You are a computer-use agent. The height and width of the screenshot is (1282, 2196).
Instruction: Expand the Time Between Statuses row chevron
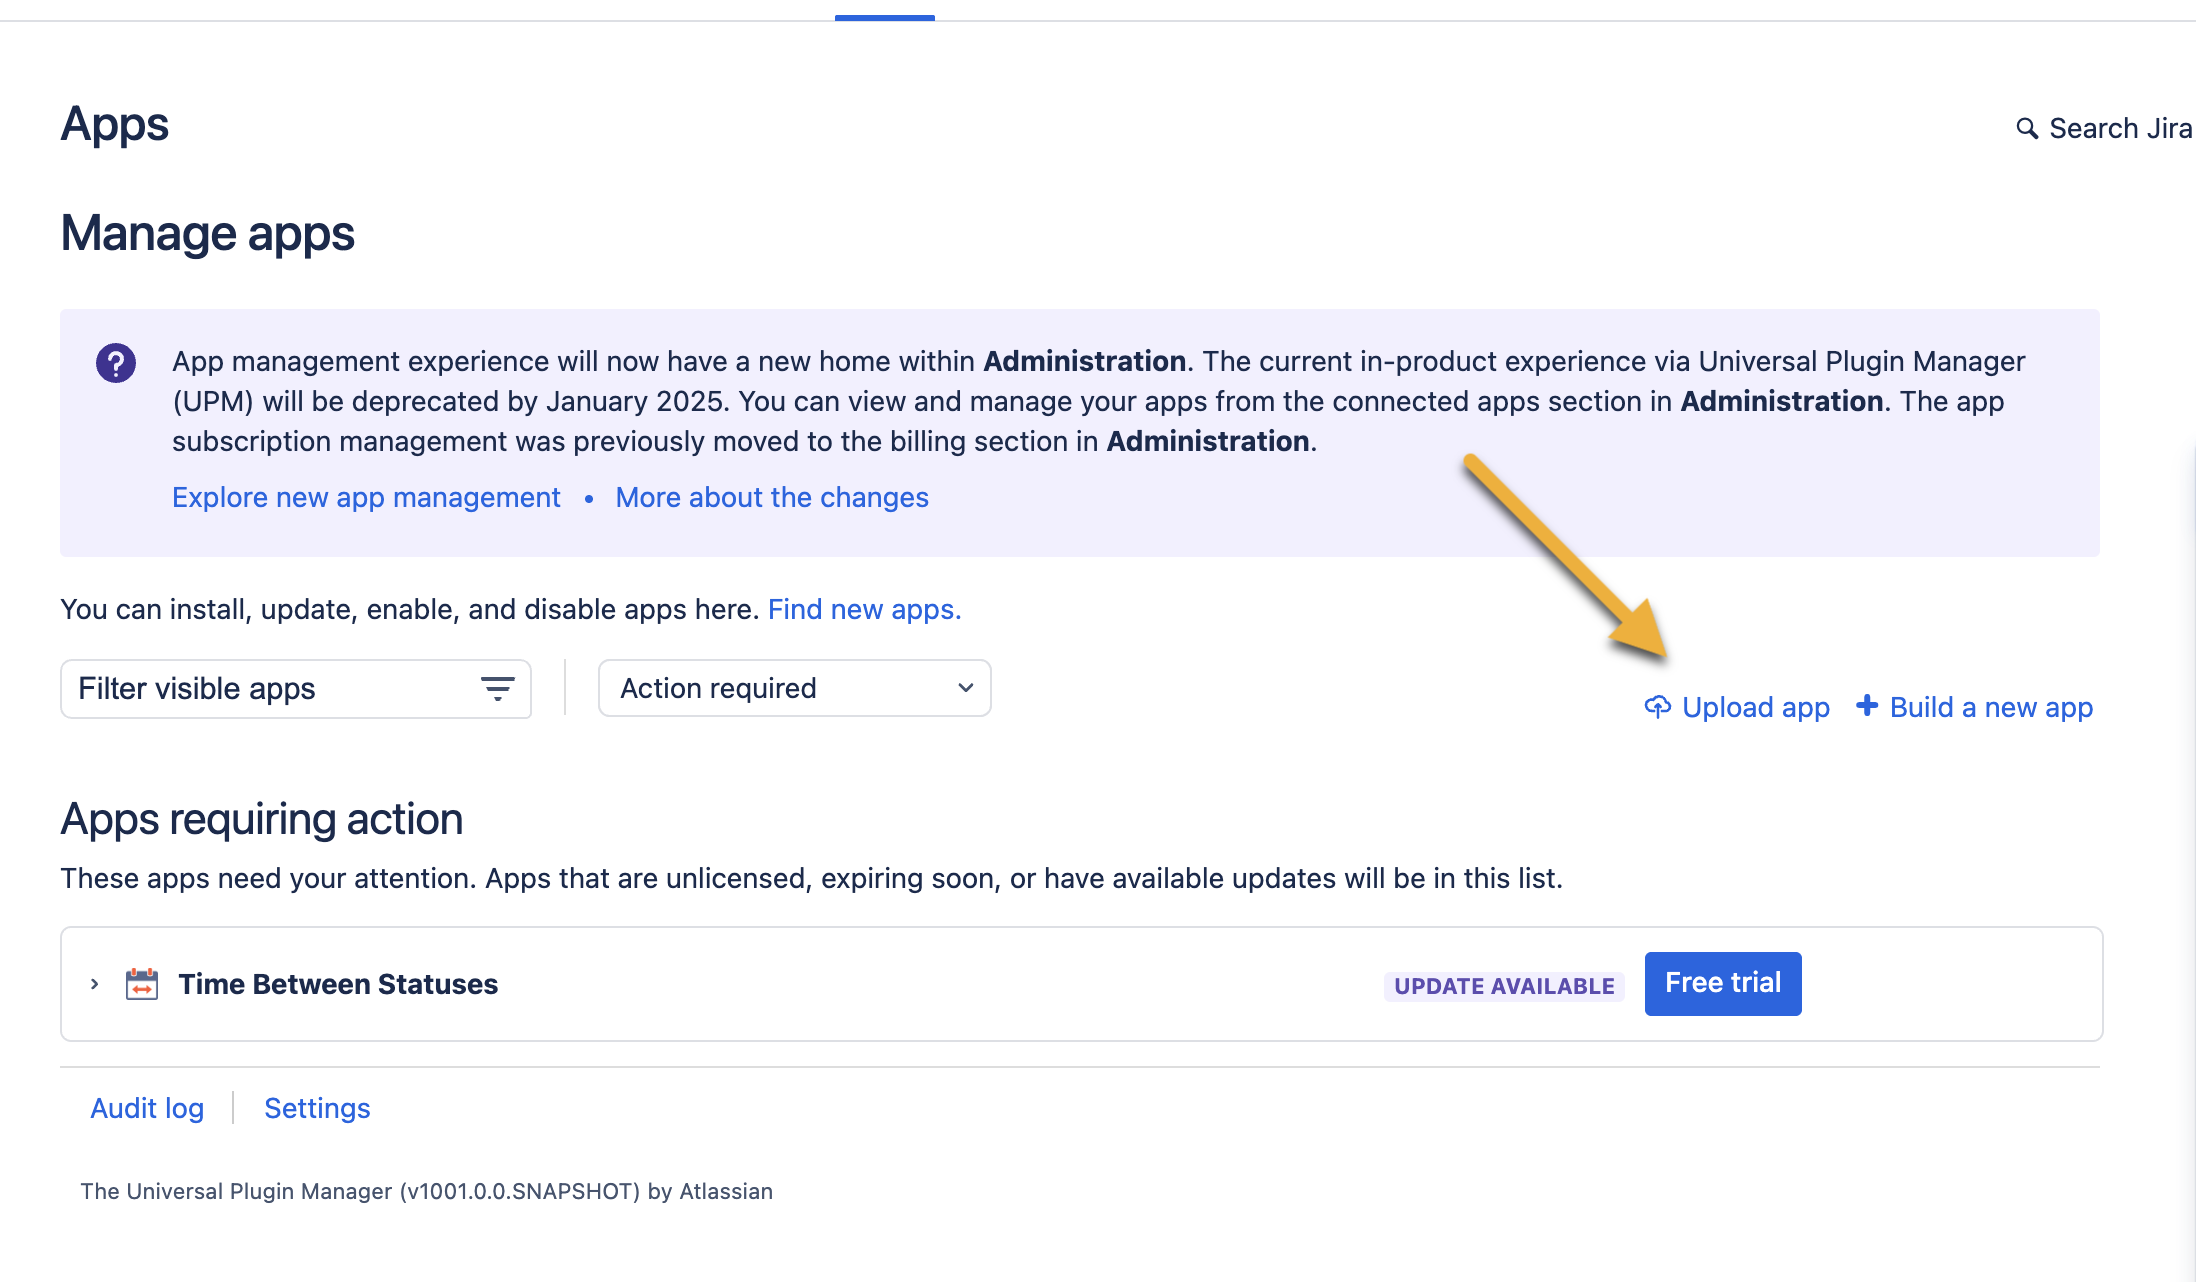point(95,984)
